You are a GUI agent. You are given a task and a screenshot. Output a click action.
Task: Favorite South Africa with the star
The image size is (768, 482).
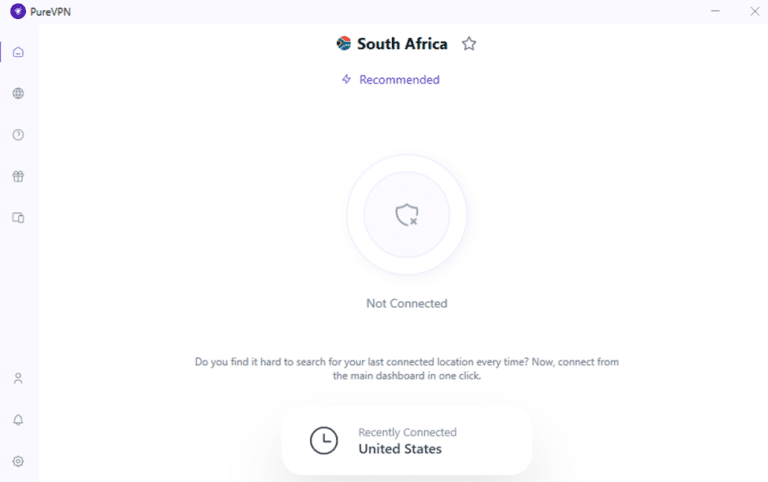(469, 44)
